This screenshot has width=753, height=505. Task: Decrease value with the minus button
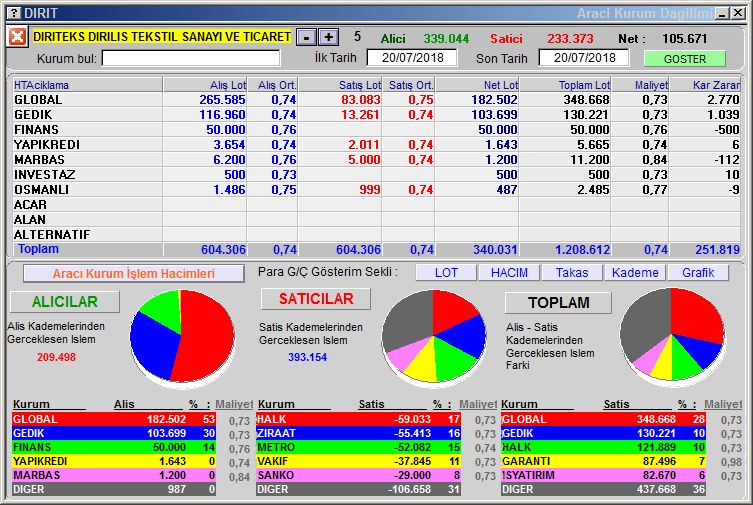click(306, 37)
